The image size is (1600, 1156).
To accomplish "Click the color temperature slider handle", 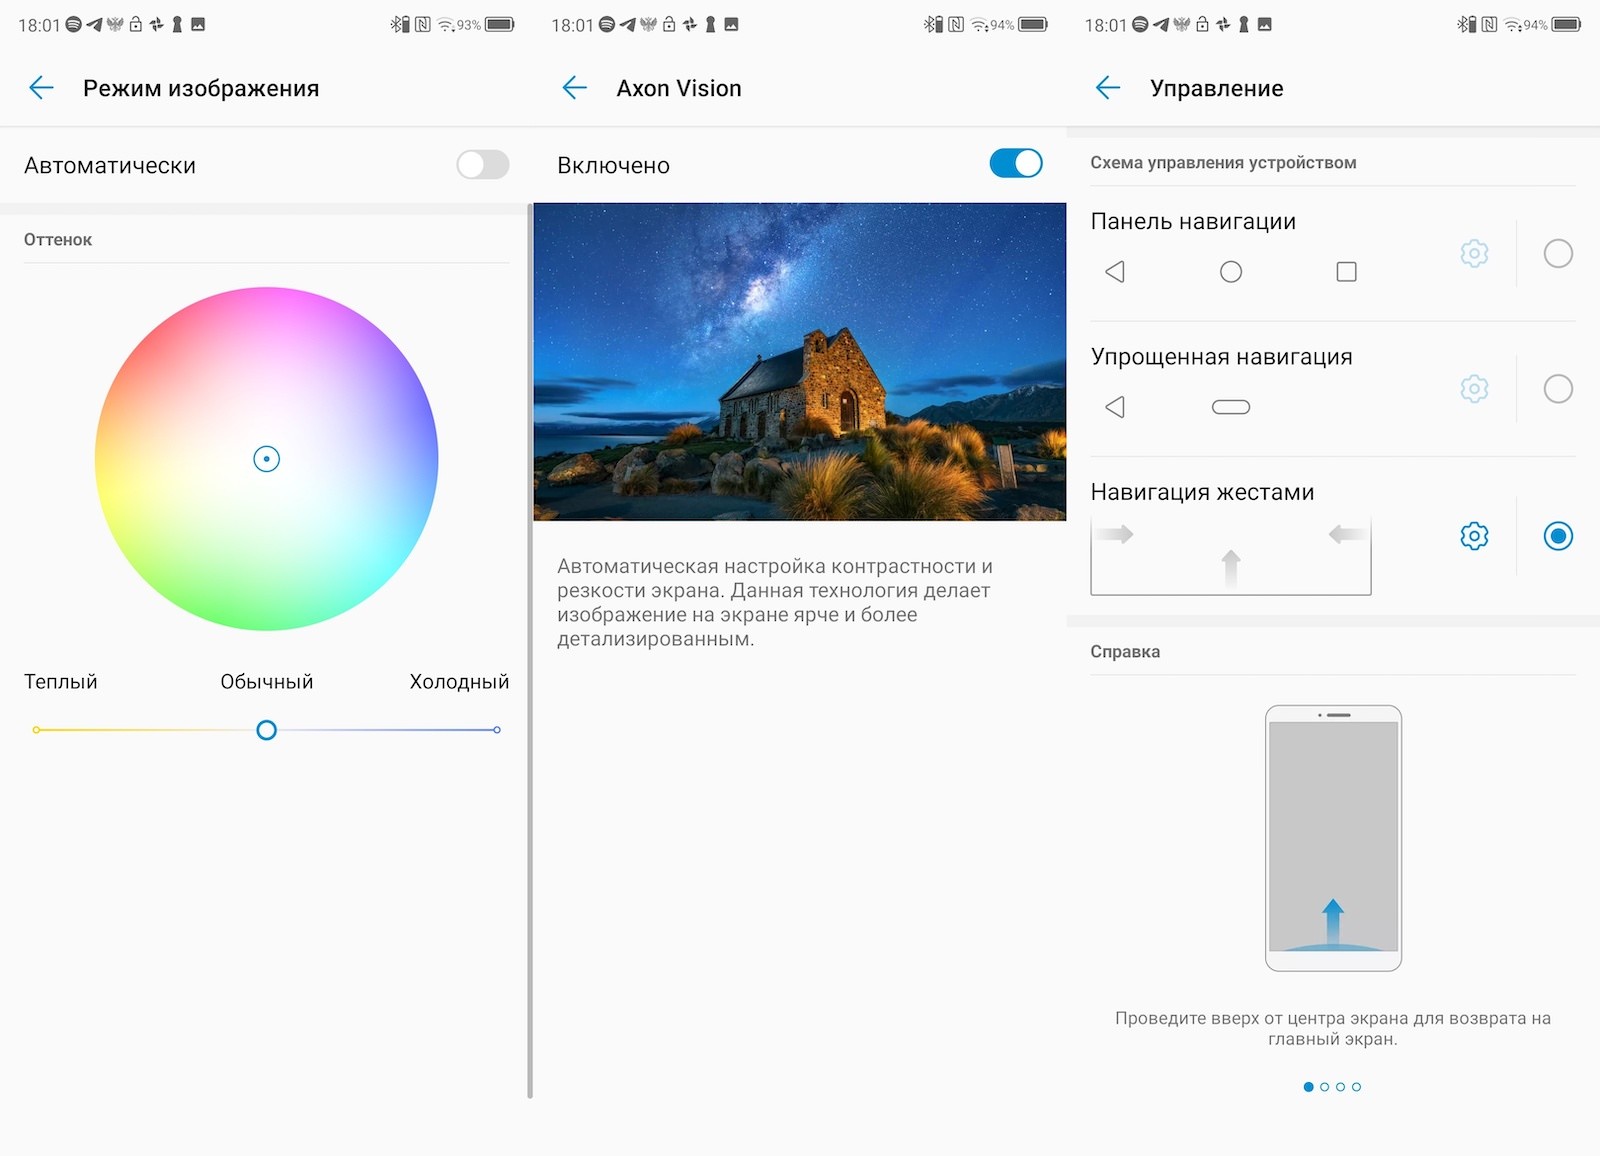I will 266,730.
